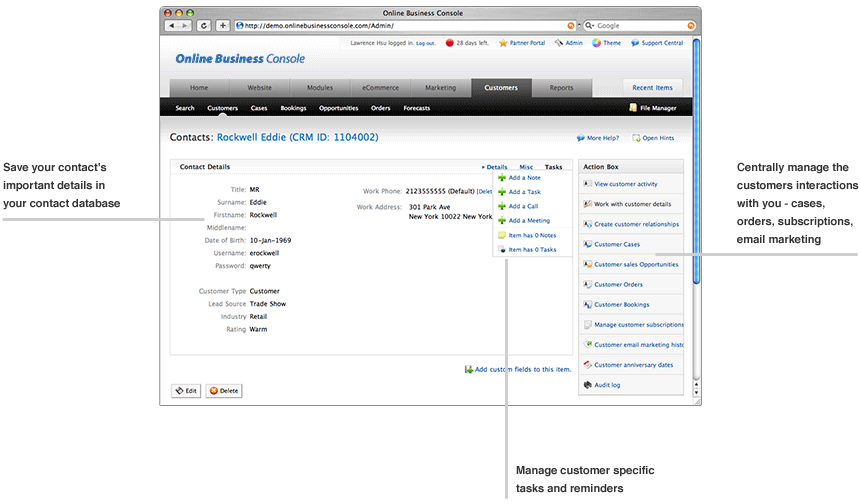Expand the Recent Items menu
860x504 pixels.
tap(652, 88)
